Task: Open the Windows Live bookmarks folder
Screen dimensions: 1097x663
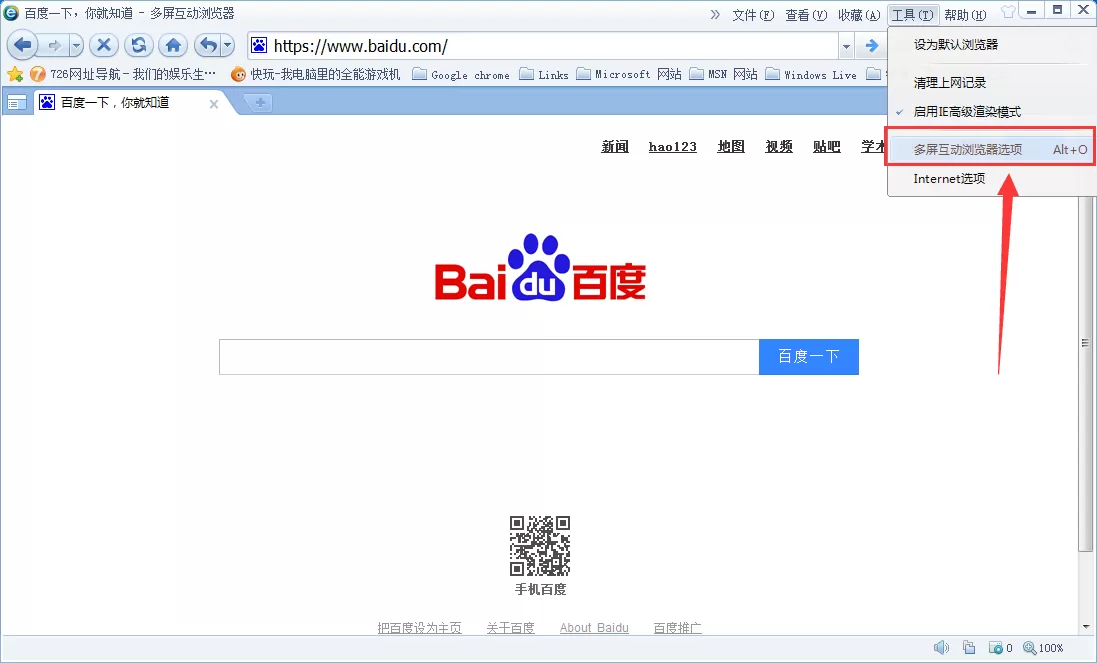Action: click(811, 74)
